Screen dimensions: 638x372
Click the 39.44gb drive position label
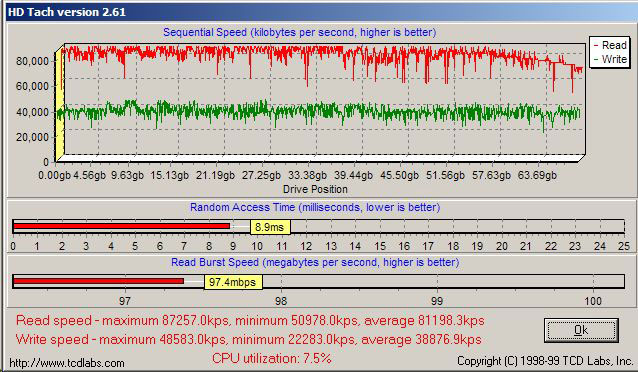pos(353,175)
